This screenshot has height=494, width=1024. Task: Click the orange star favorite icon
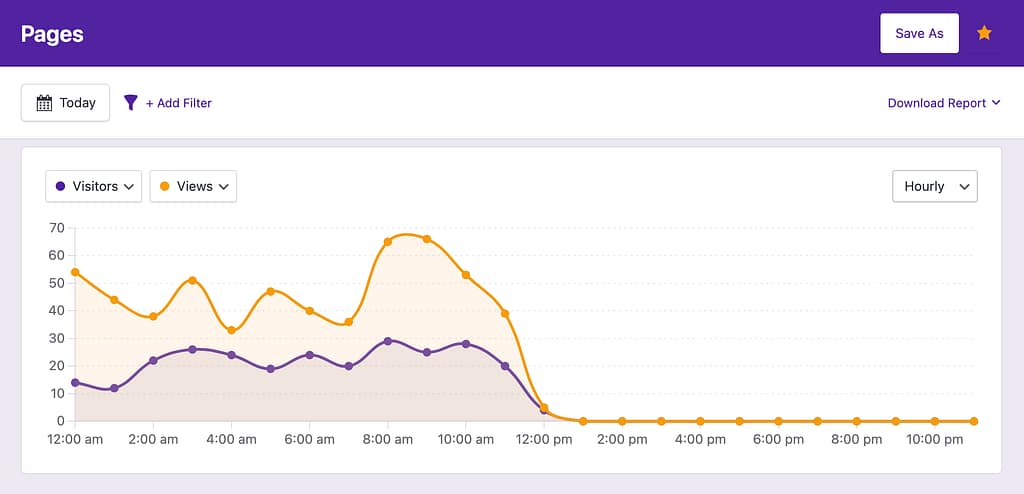(984, 33)
